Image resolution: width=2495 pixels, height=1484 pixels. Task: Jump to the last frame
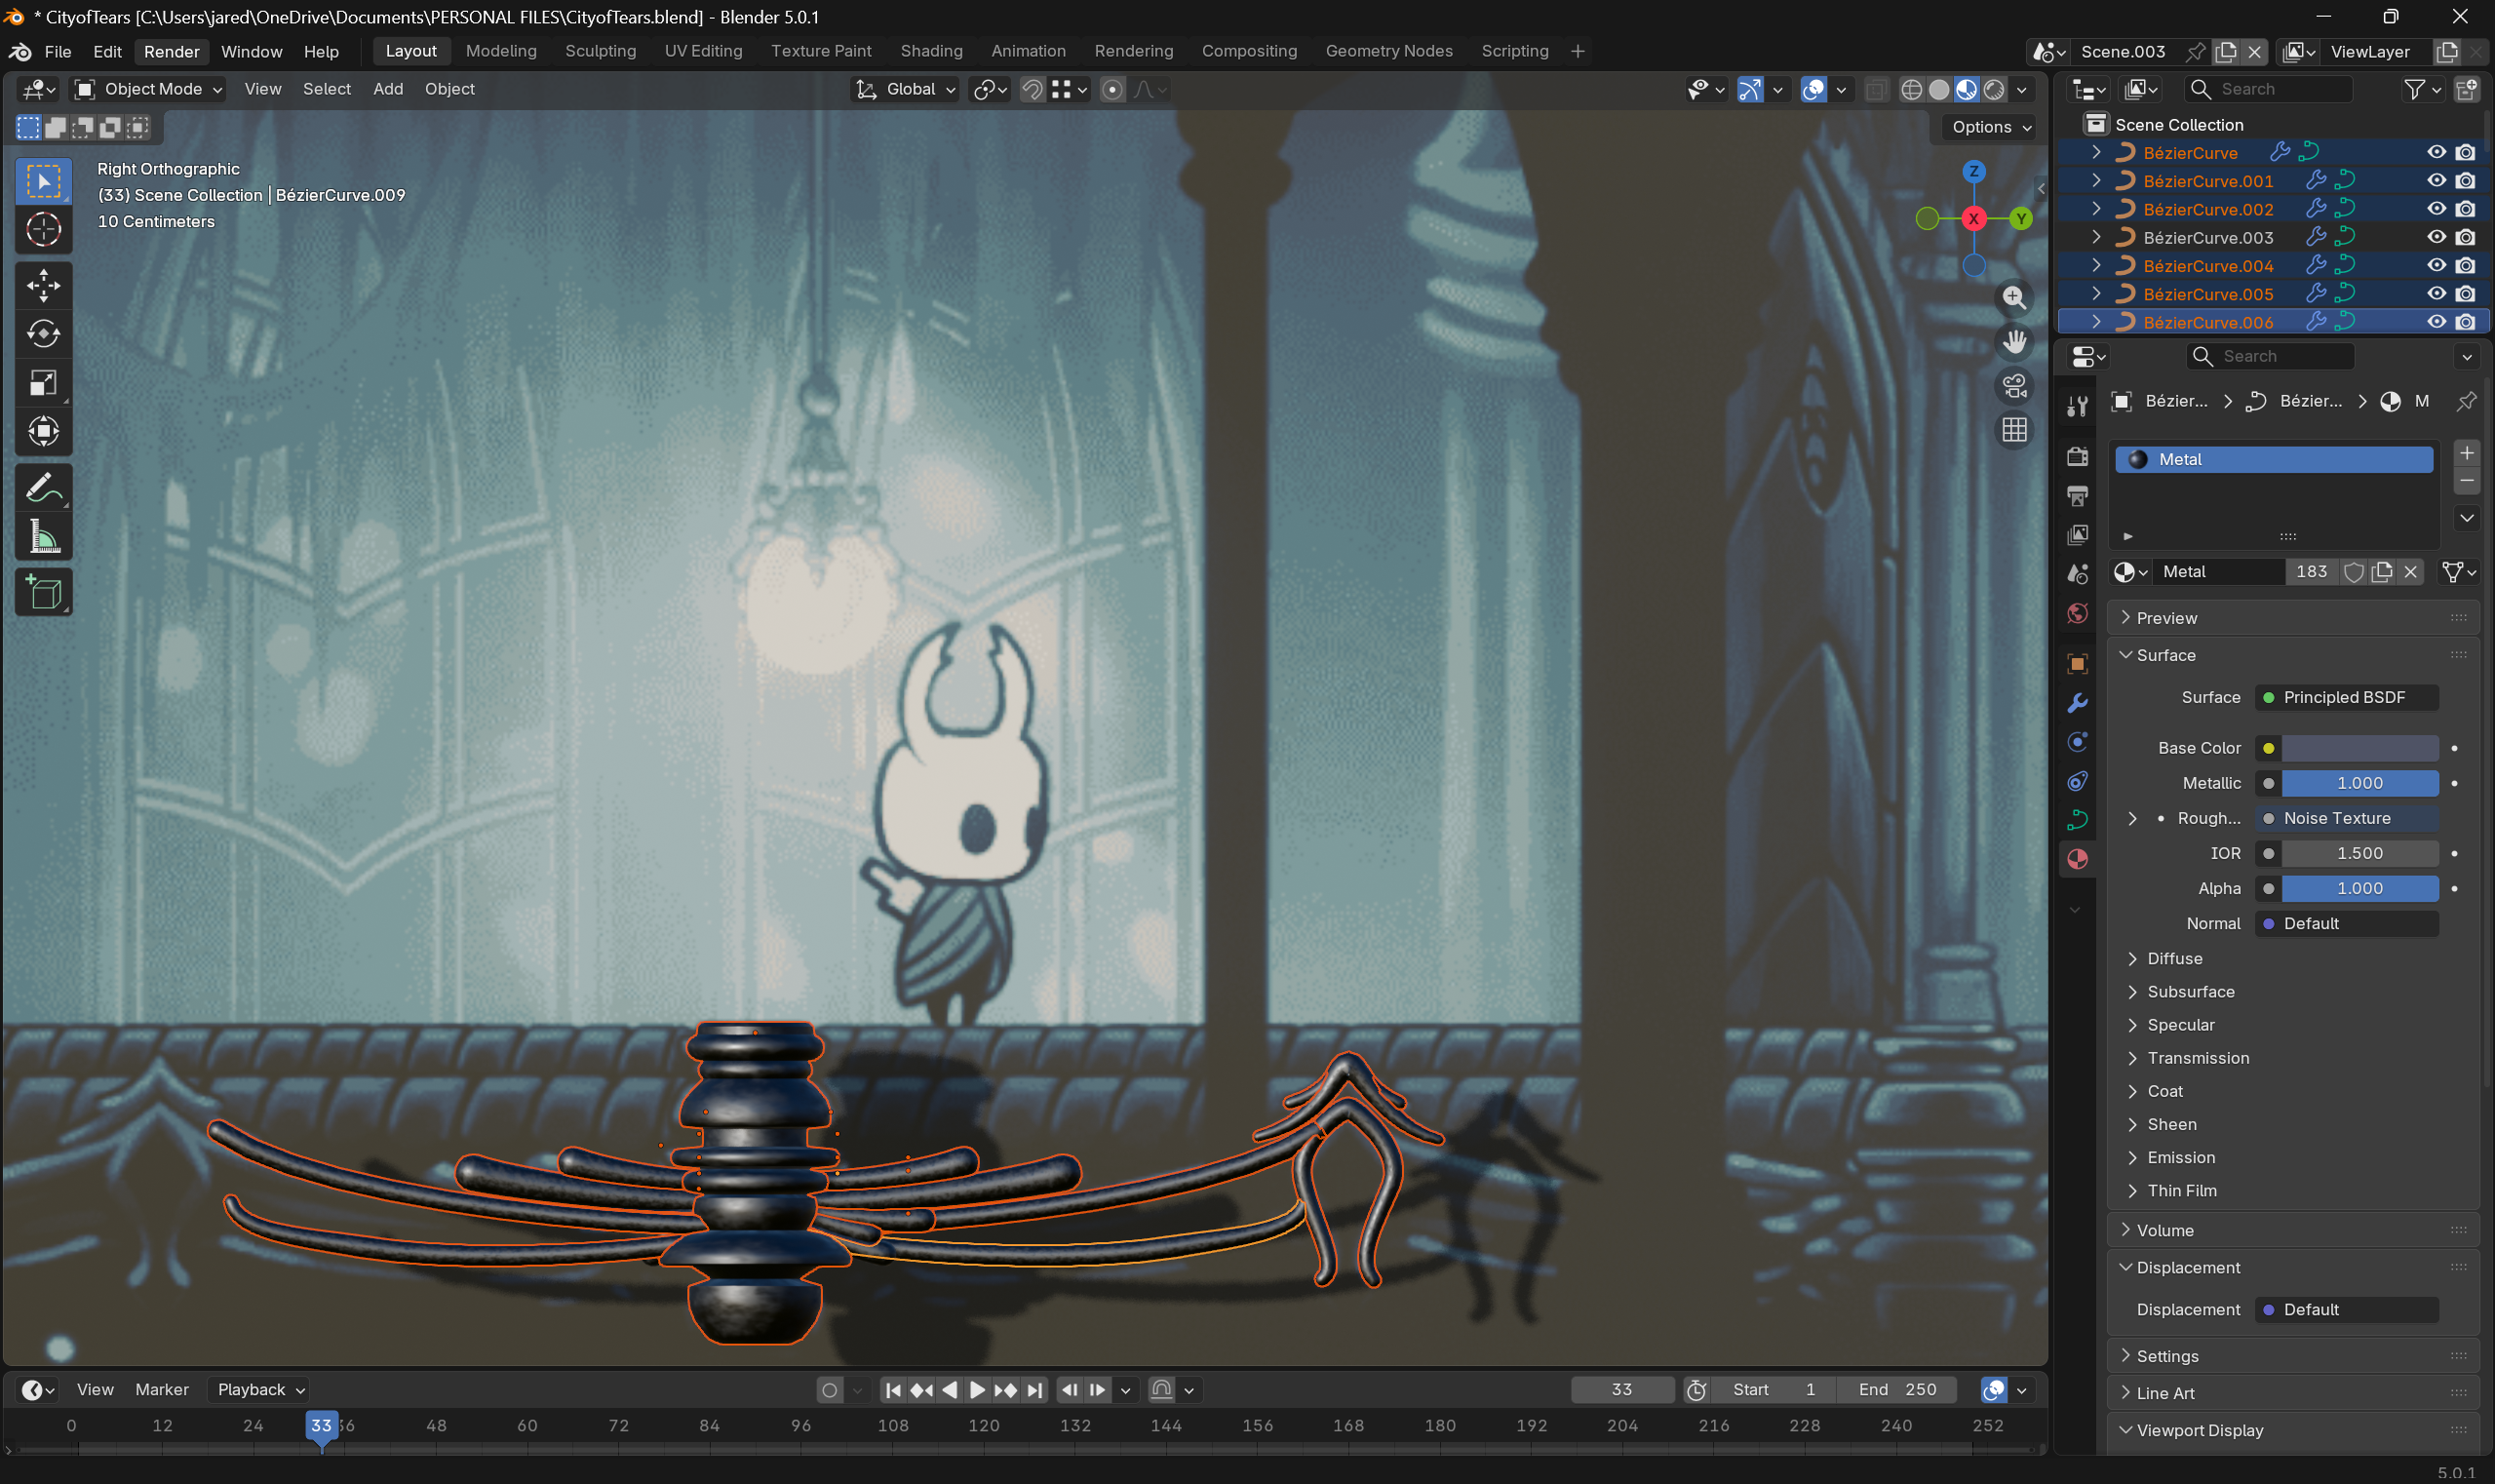click(1034, 1390)
